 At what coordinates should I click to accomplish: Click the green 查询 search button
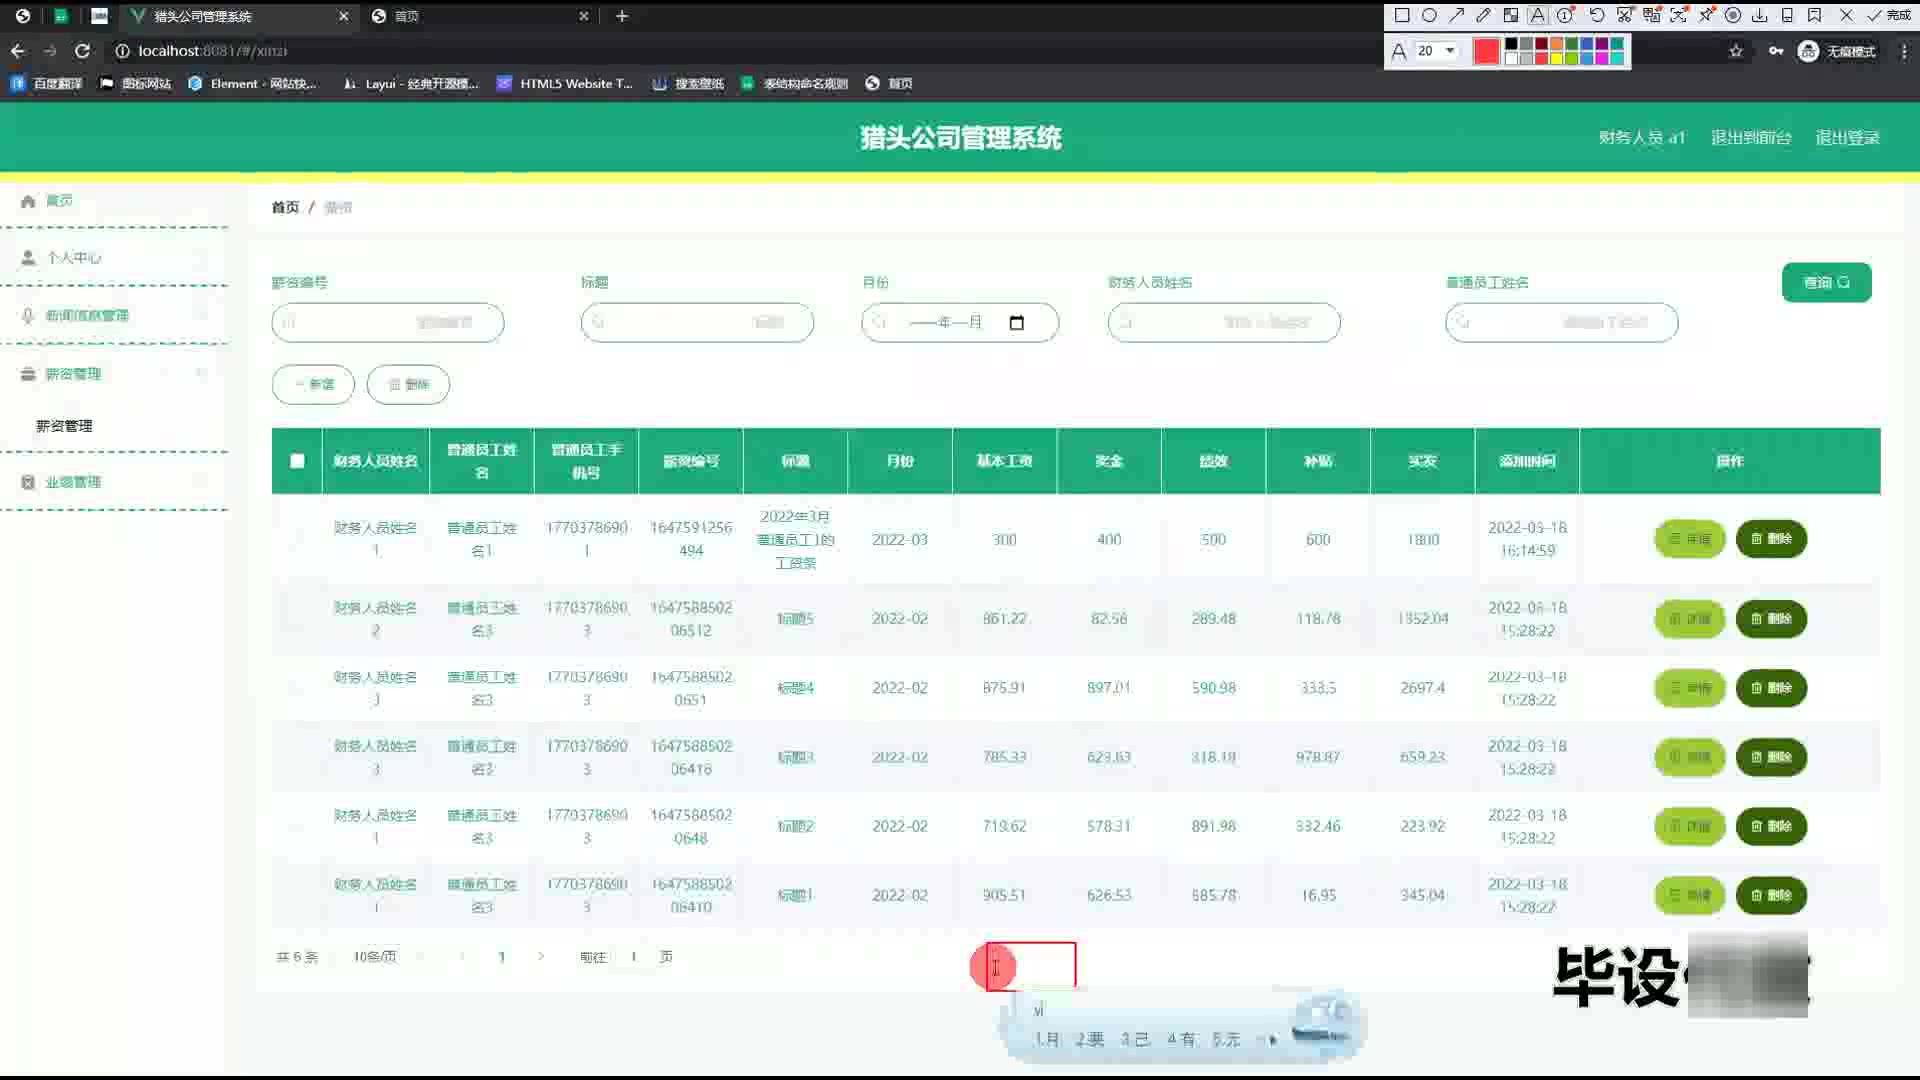click(1826, 283)
